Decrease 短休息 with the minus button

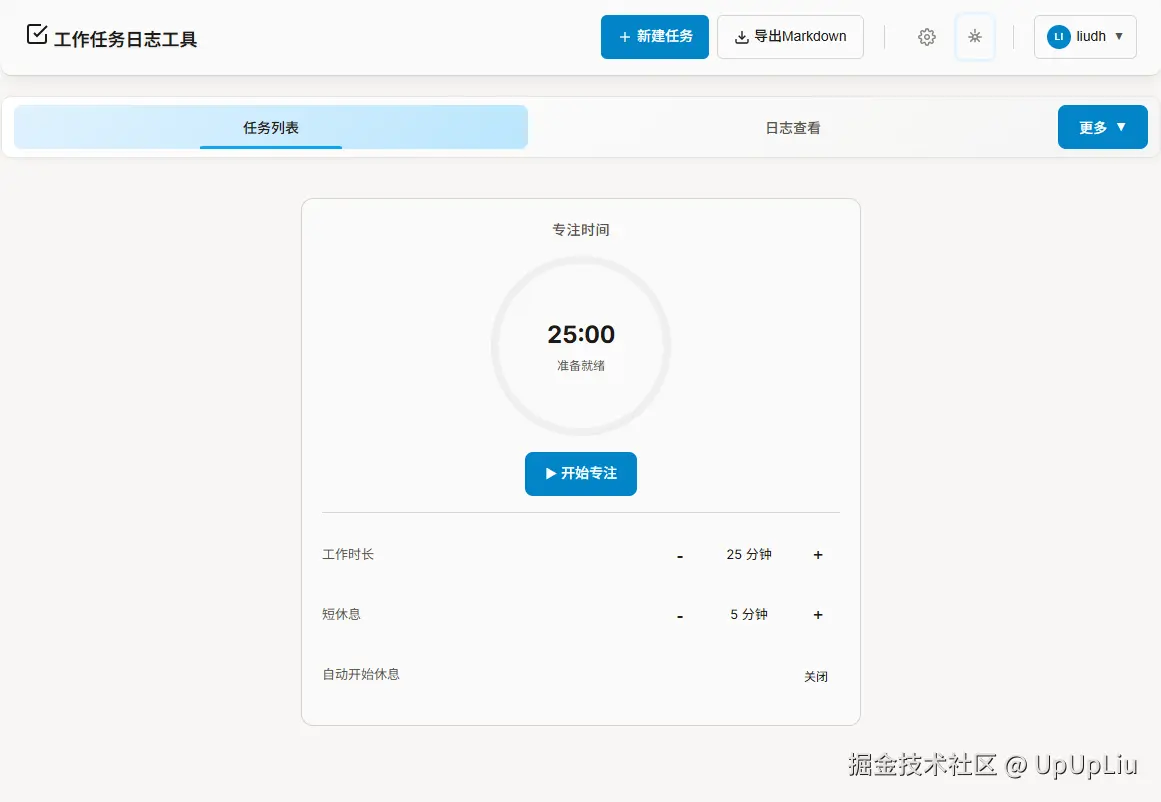680,615
